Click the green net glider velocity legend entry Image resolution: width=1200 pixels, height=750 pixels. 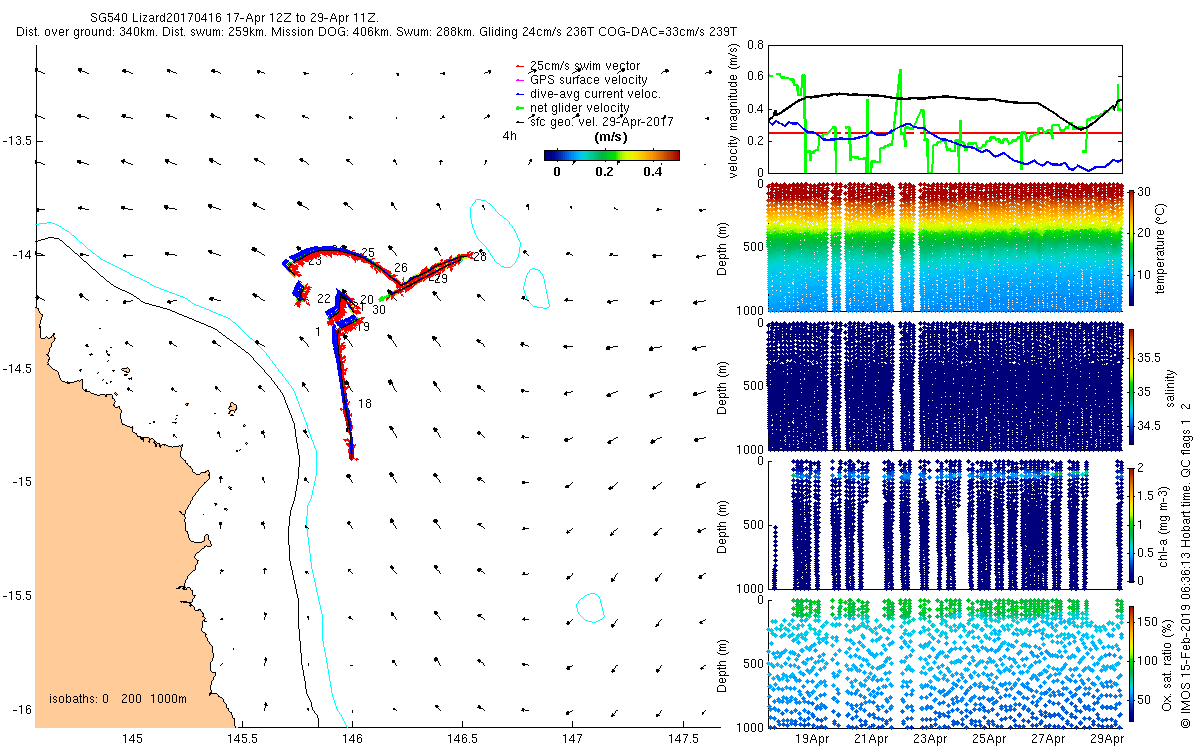571,108
